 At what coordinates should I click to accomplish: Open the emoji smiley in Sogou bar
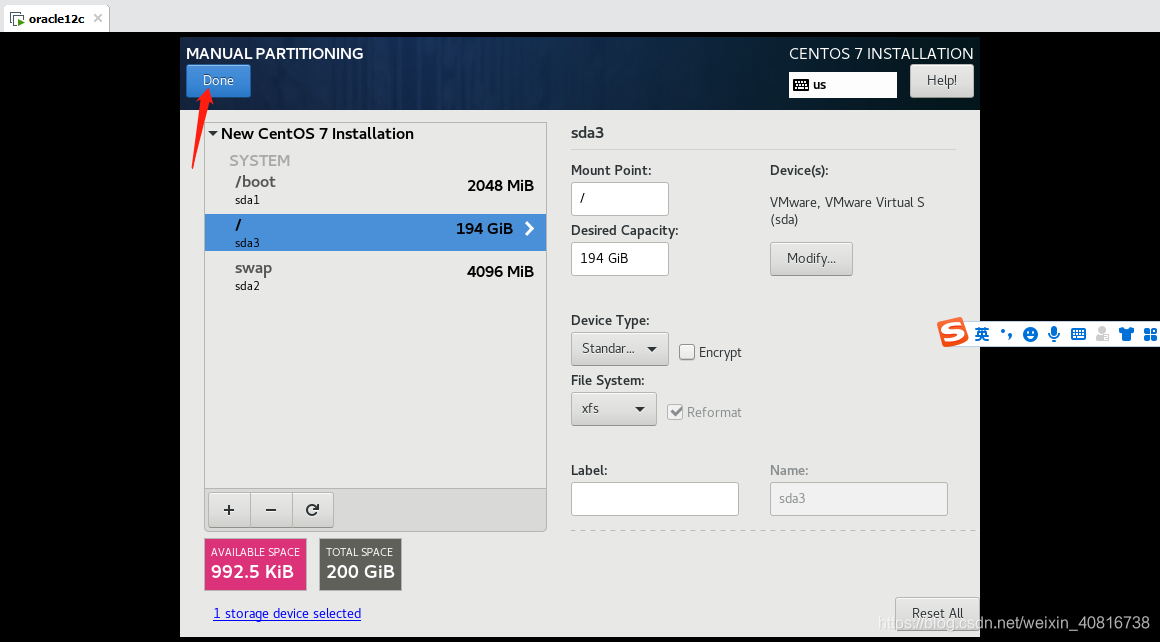pos(1030,334)
